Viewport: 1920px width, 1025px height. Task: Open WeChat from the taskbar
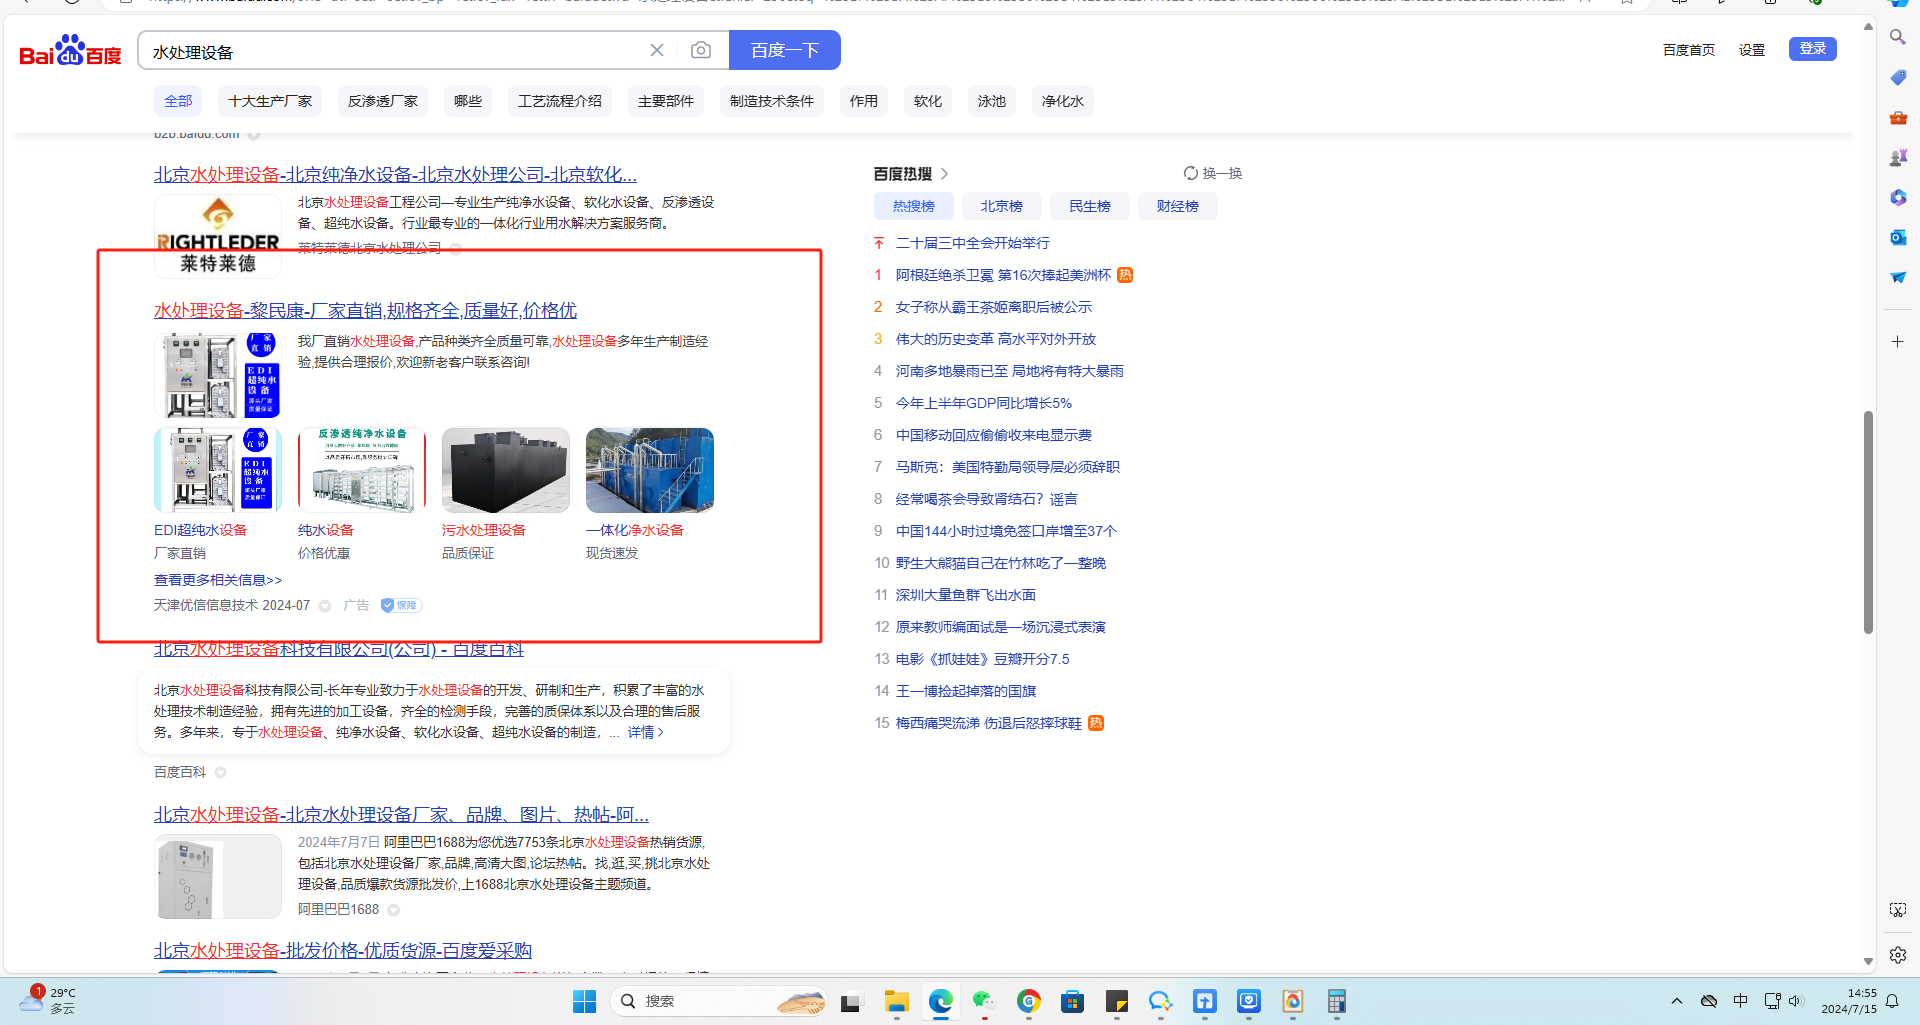[x=984, y=1001]
